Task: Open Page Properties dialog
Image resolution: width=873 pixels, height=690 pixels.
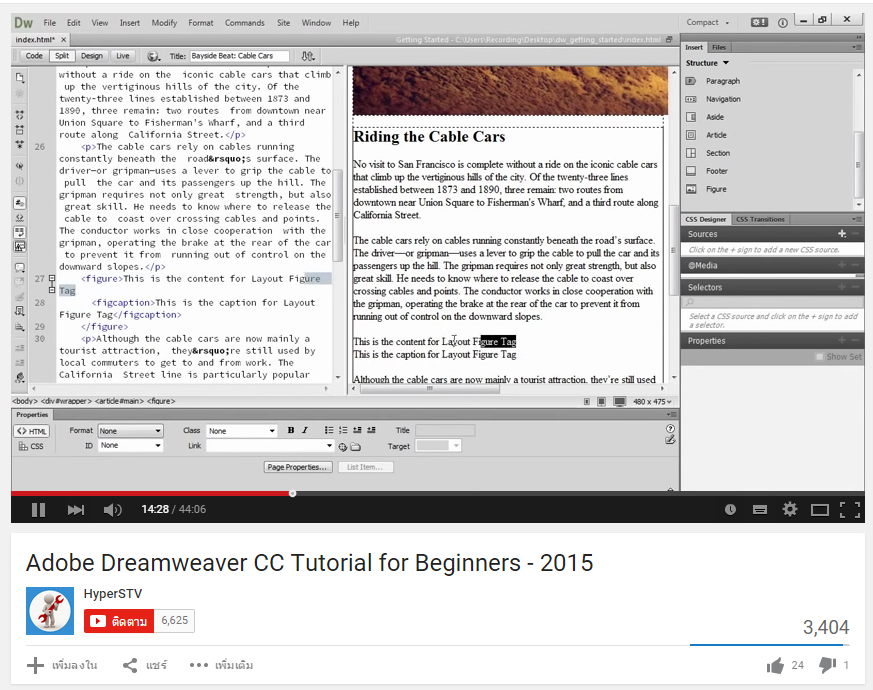Action: tap(298, 467)
